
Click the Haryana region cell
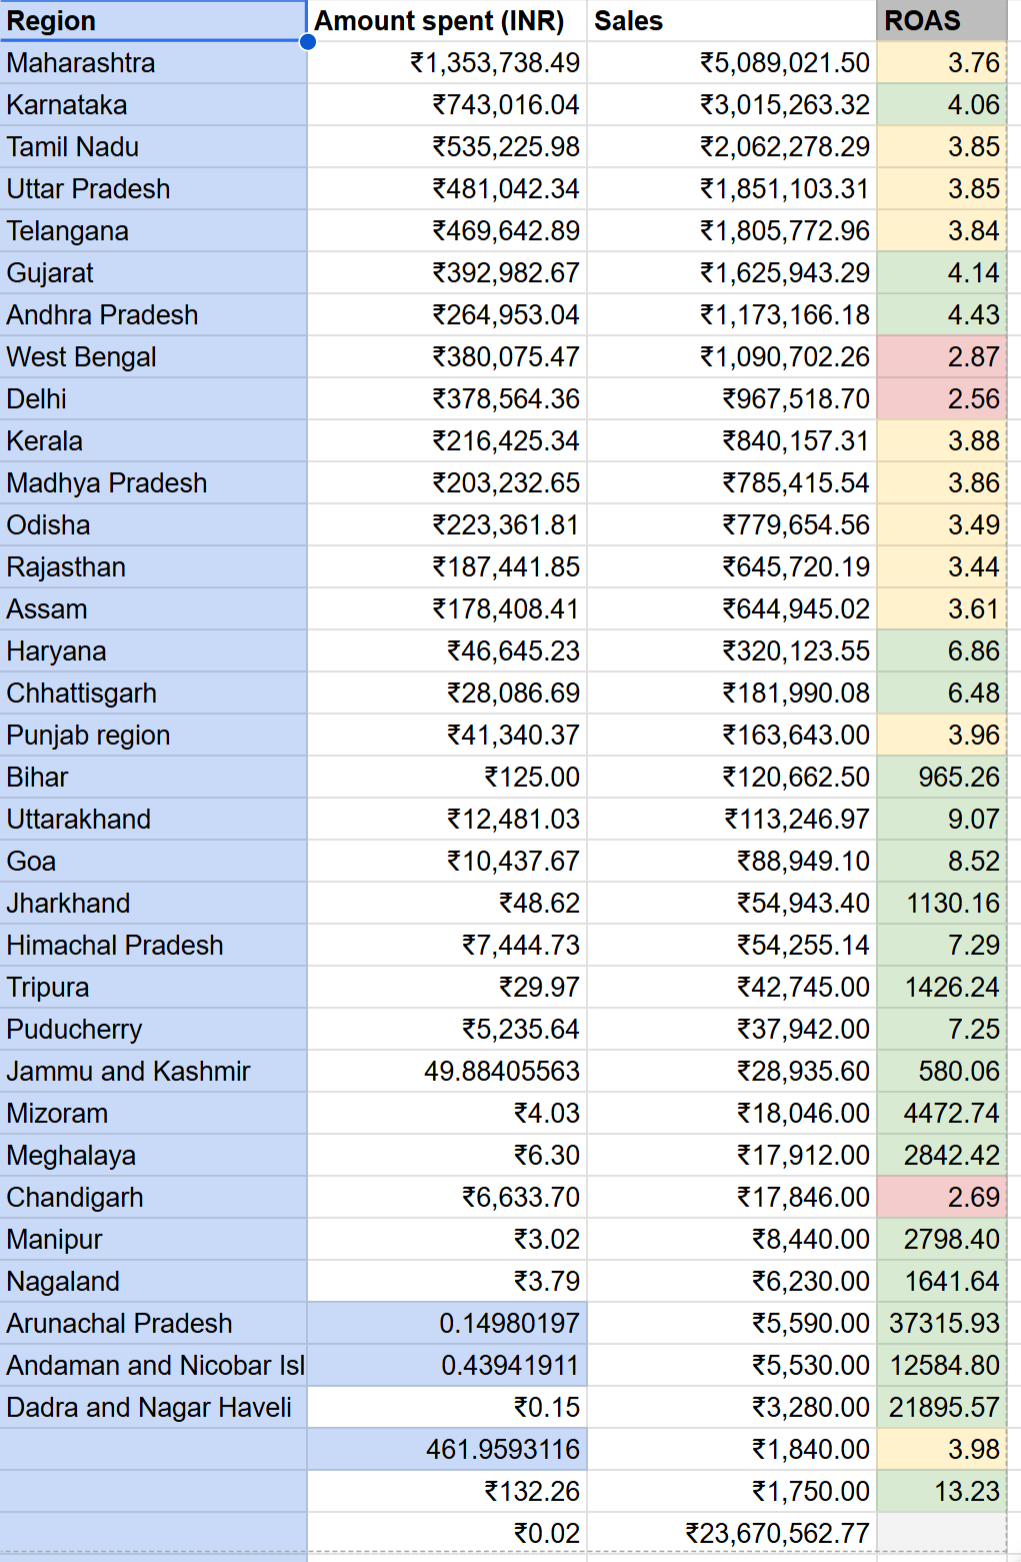152,651
